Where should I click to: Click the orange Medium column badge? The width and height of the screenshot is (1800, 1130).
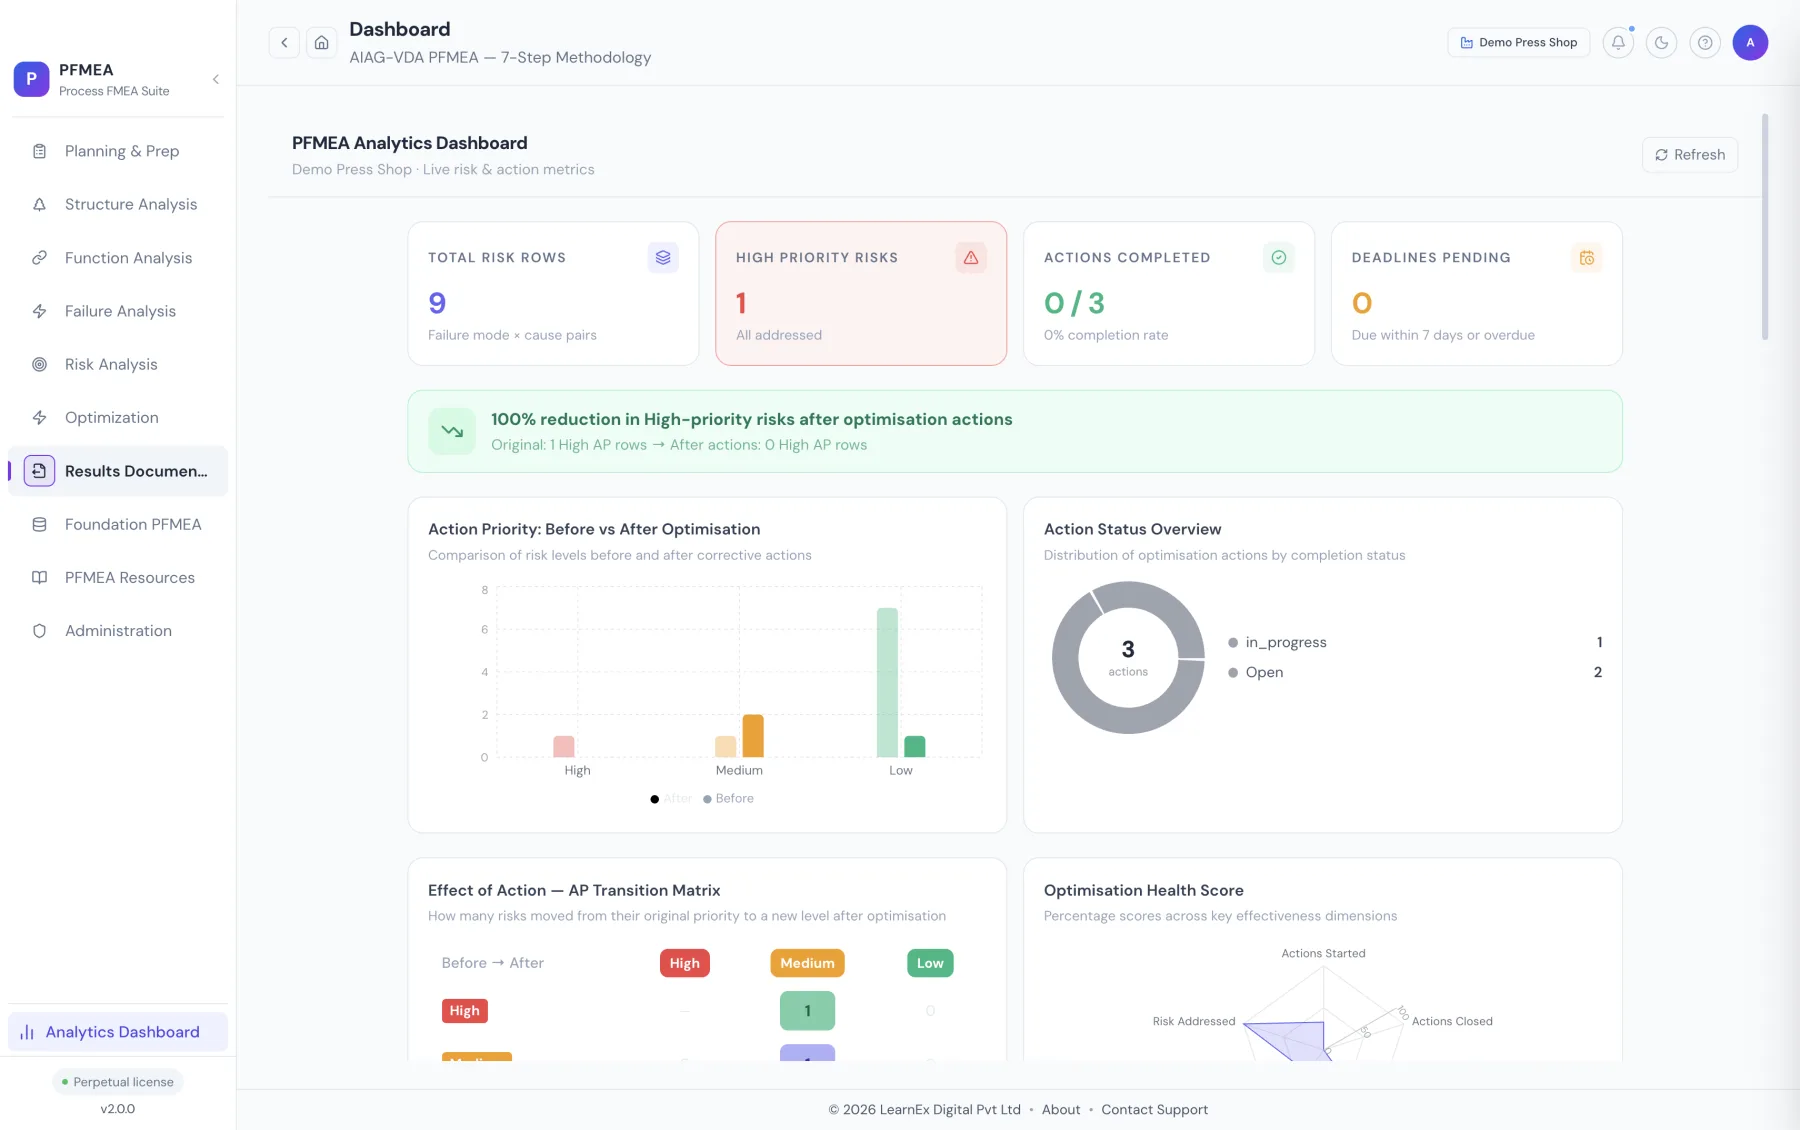coord(807,963)
